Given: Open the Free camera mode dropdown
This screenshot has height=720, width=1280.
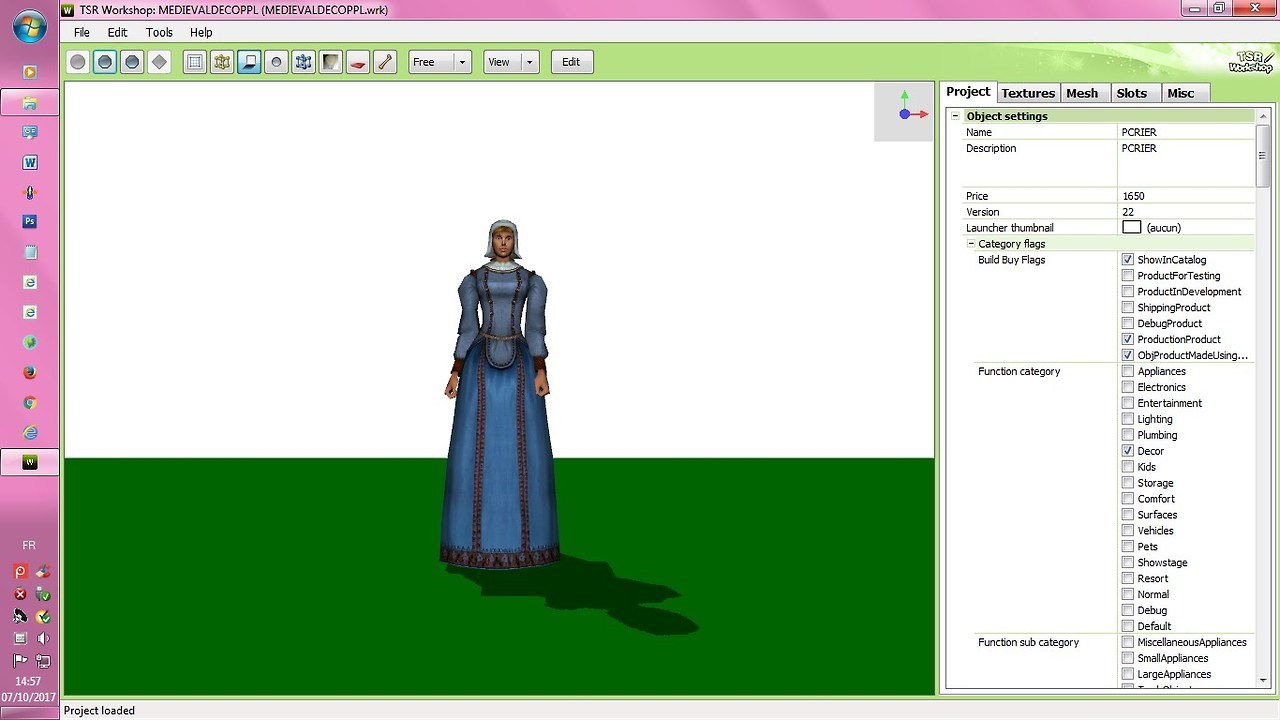Looking at the screenshot, I should pyautogui.click(x=462, y=62).
